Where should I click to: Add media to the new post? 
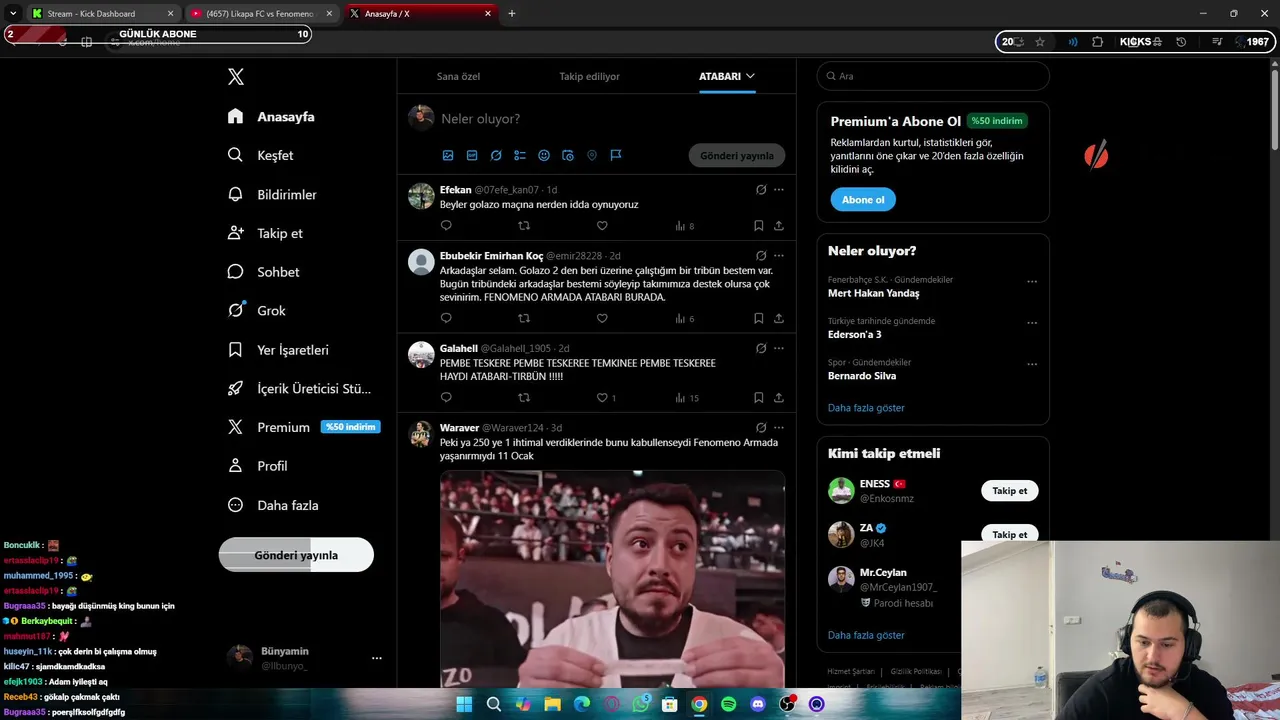pos(448,155)
